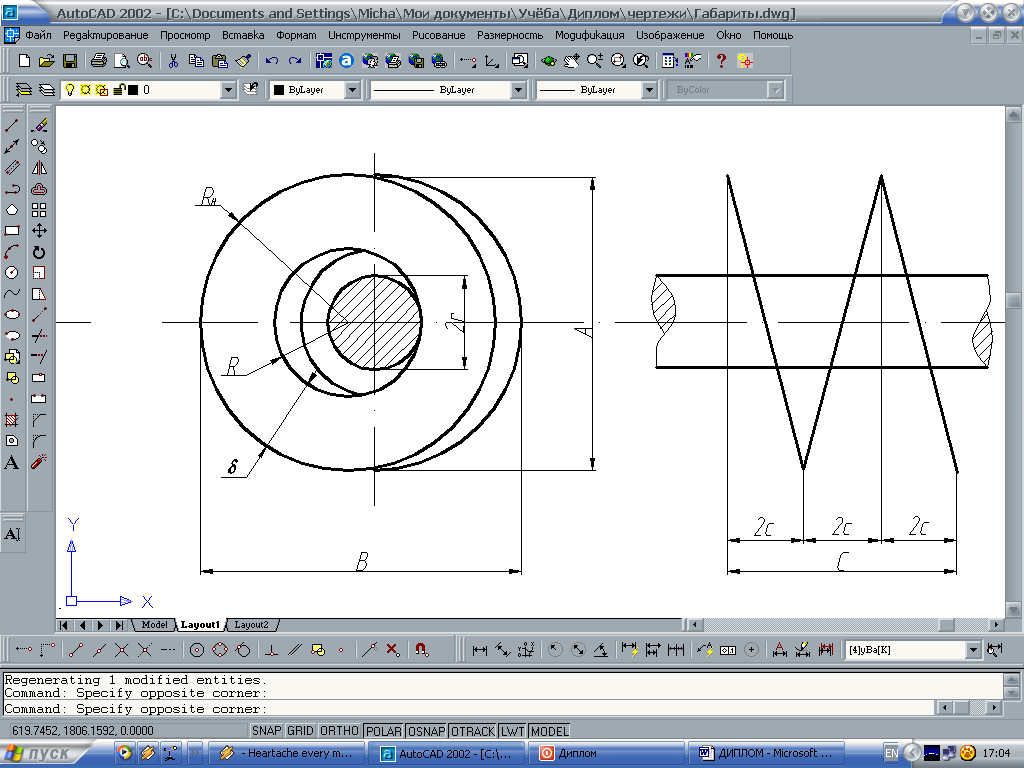Toggle SNAP mode in status bar
The width and height of the screenshot is (1024, 768).
[x=267, y=731]
